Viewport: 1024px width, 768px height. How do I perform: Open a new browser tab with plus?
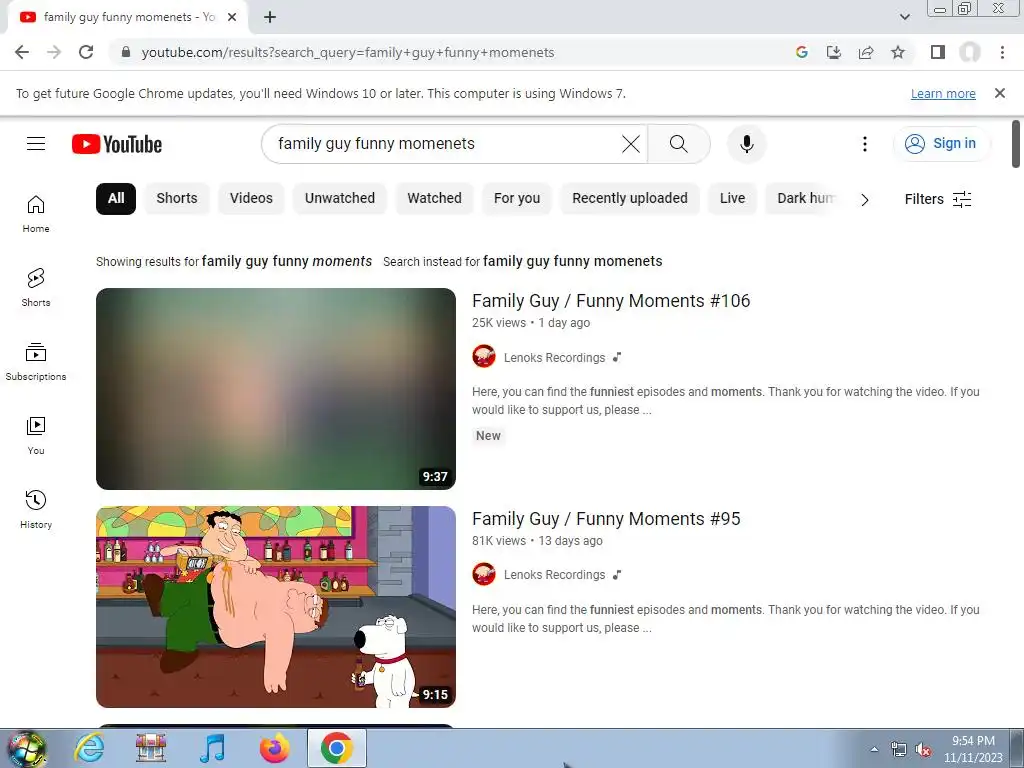point(270,17)
